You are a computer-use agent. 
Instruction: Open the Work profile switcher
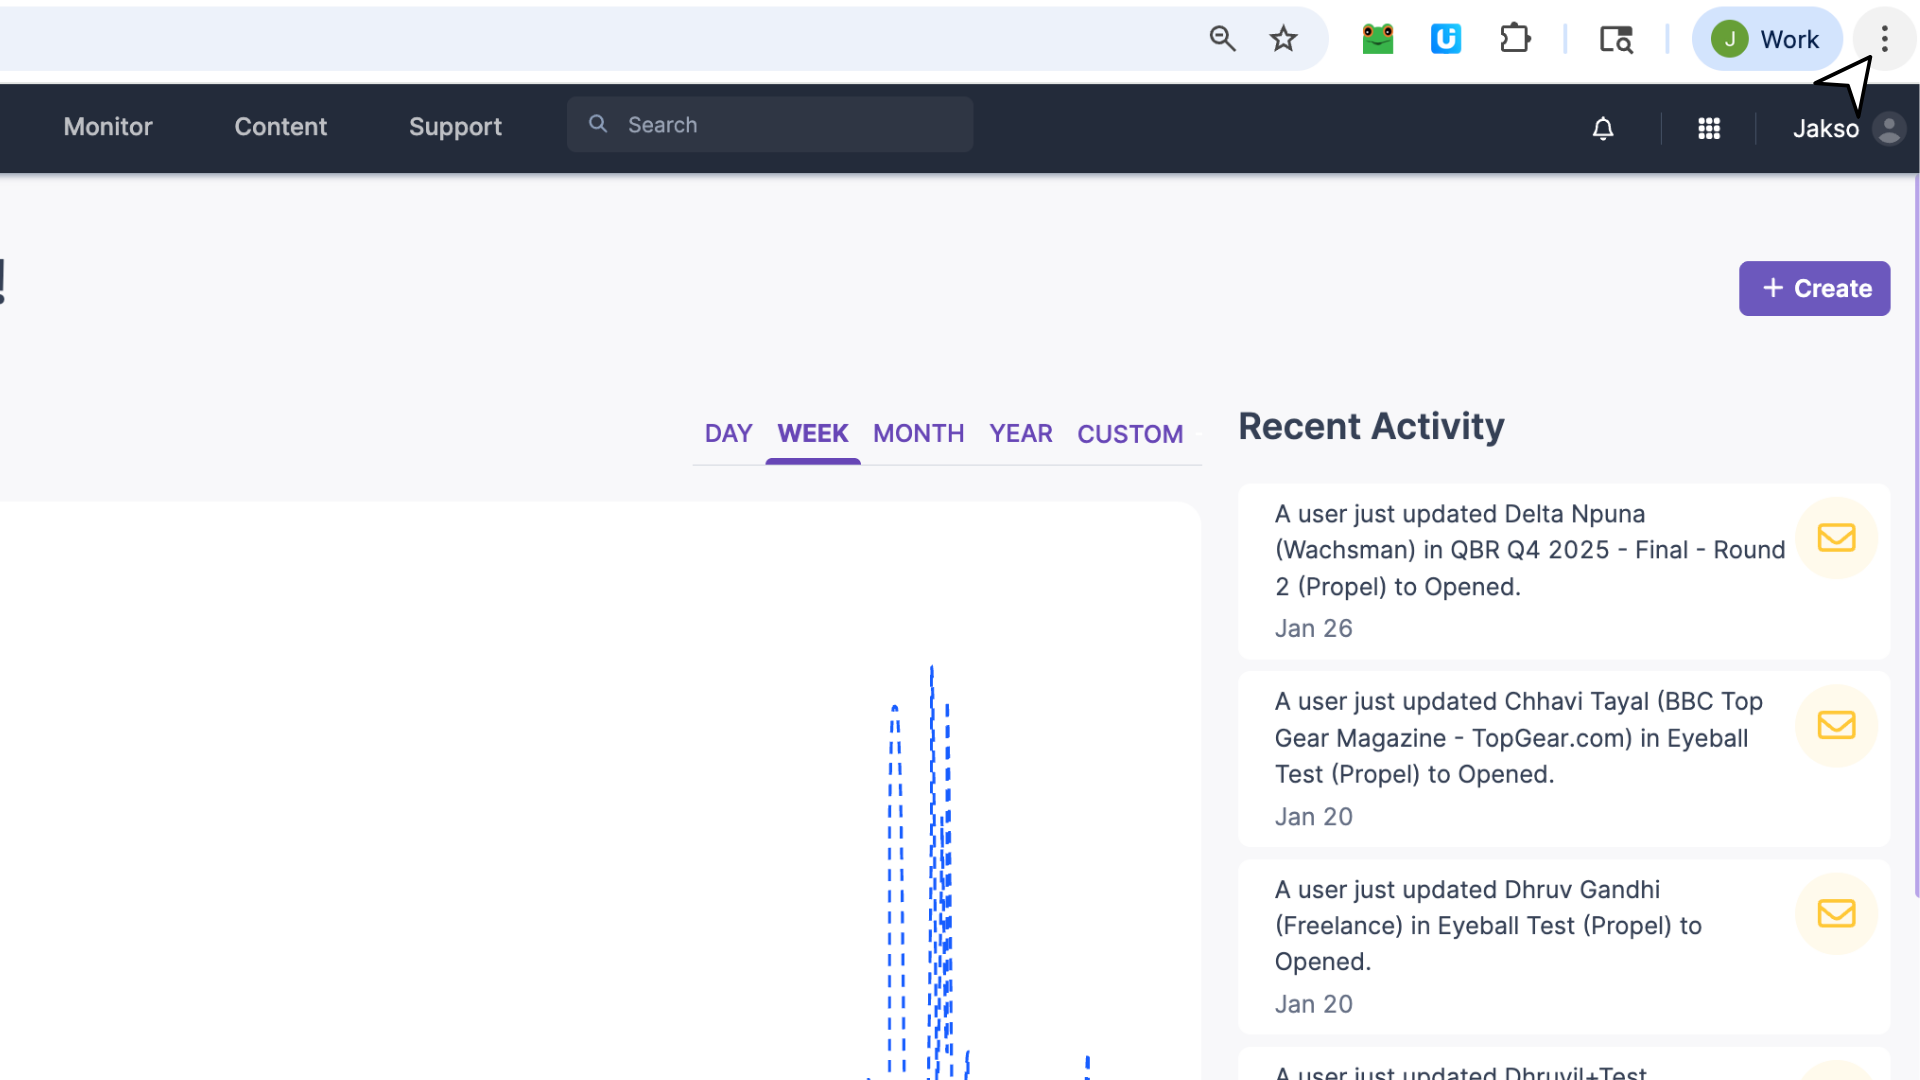click(1767, 39)
